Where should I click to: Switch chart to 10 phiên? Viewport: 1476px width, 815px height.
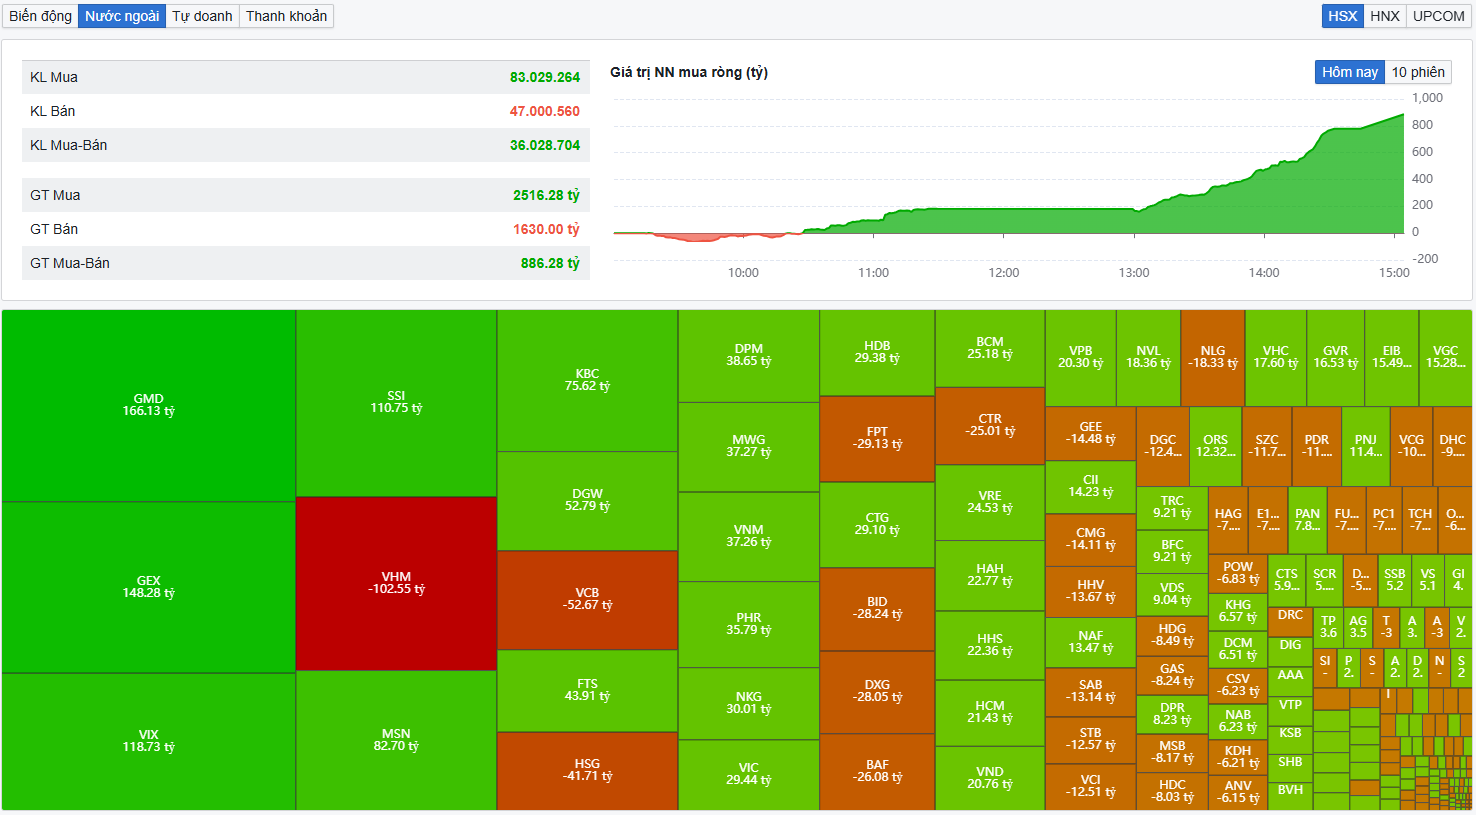click(x=1418, y=72)
